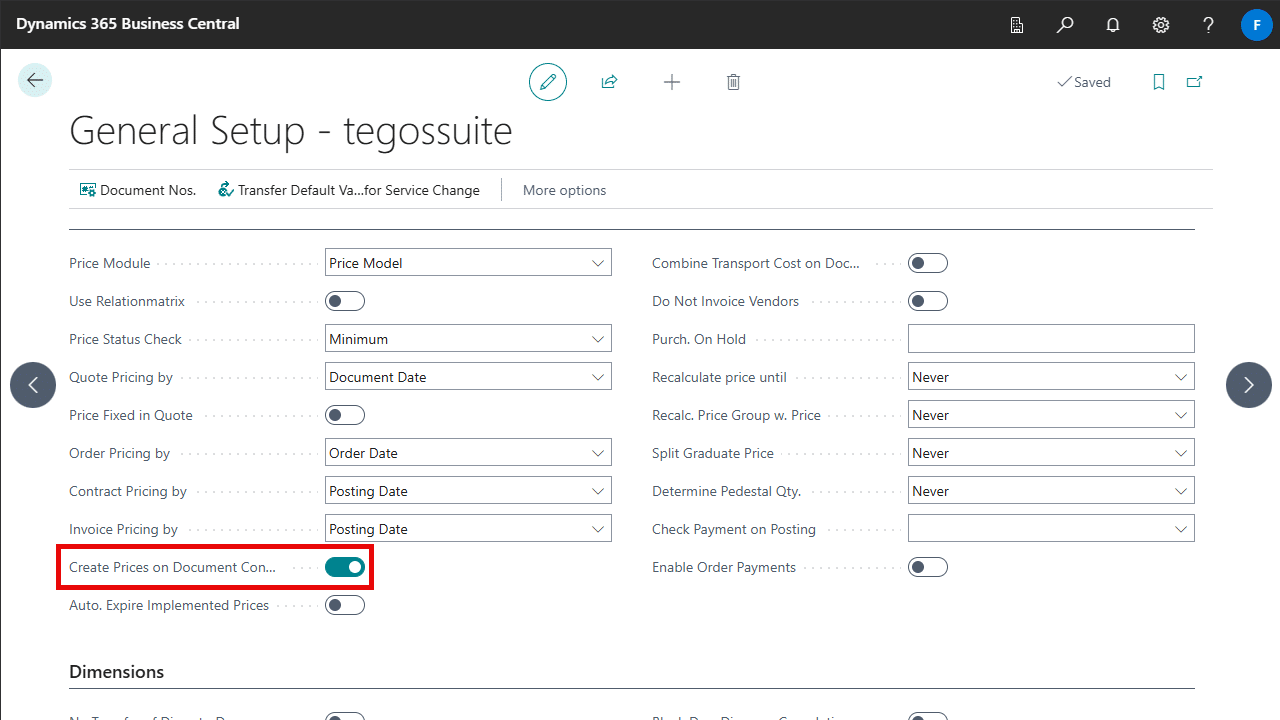The height and width of the screenshot is (720, 1280).
Task: Click More options in action bar
Action: [x=564, y=190]
